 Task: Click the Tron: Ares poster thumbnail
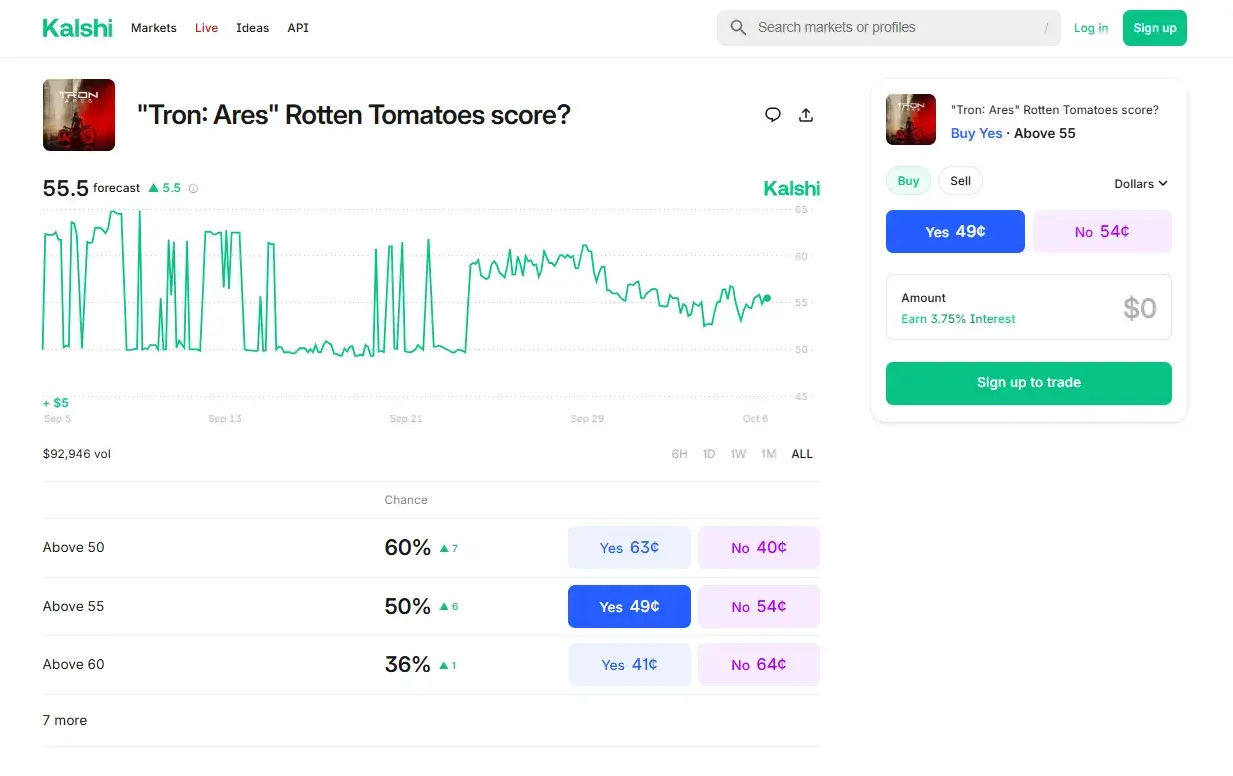[x=78, y=114]
